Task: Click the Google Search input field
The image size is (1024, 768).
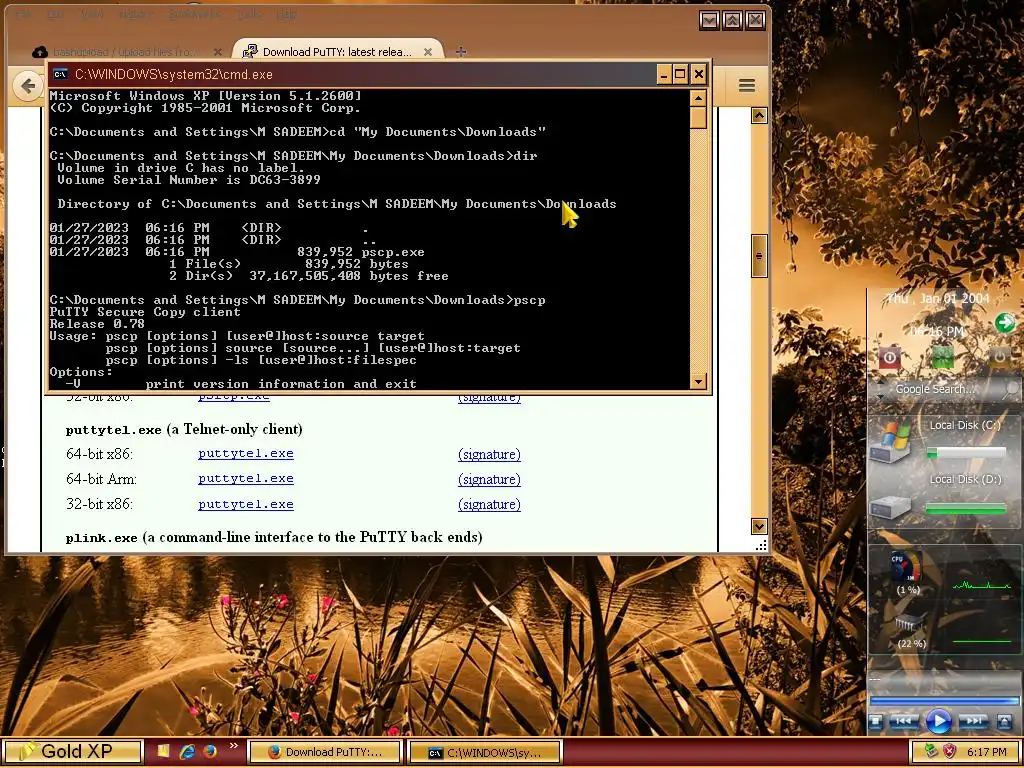Action: pos(936,389)
